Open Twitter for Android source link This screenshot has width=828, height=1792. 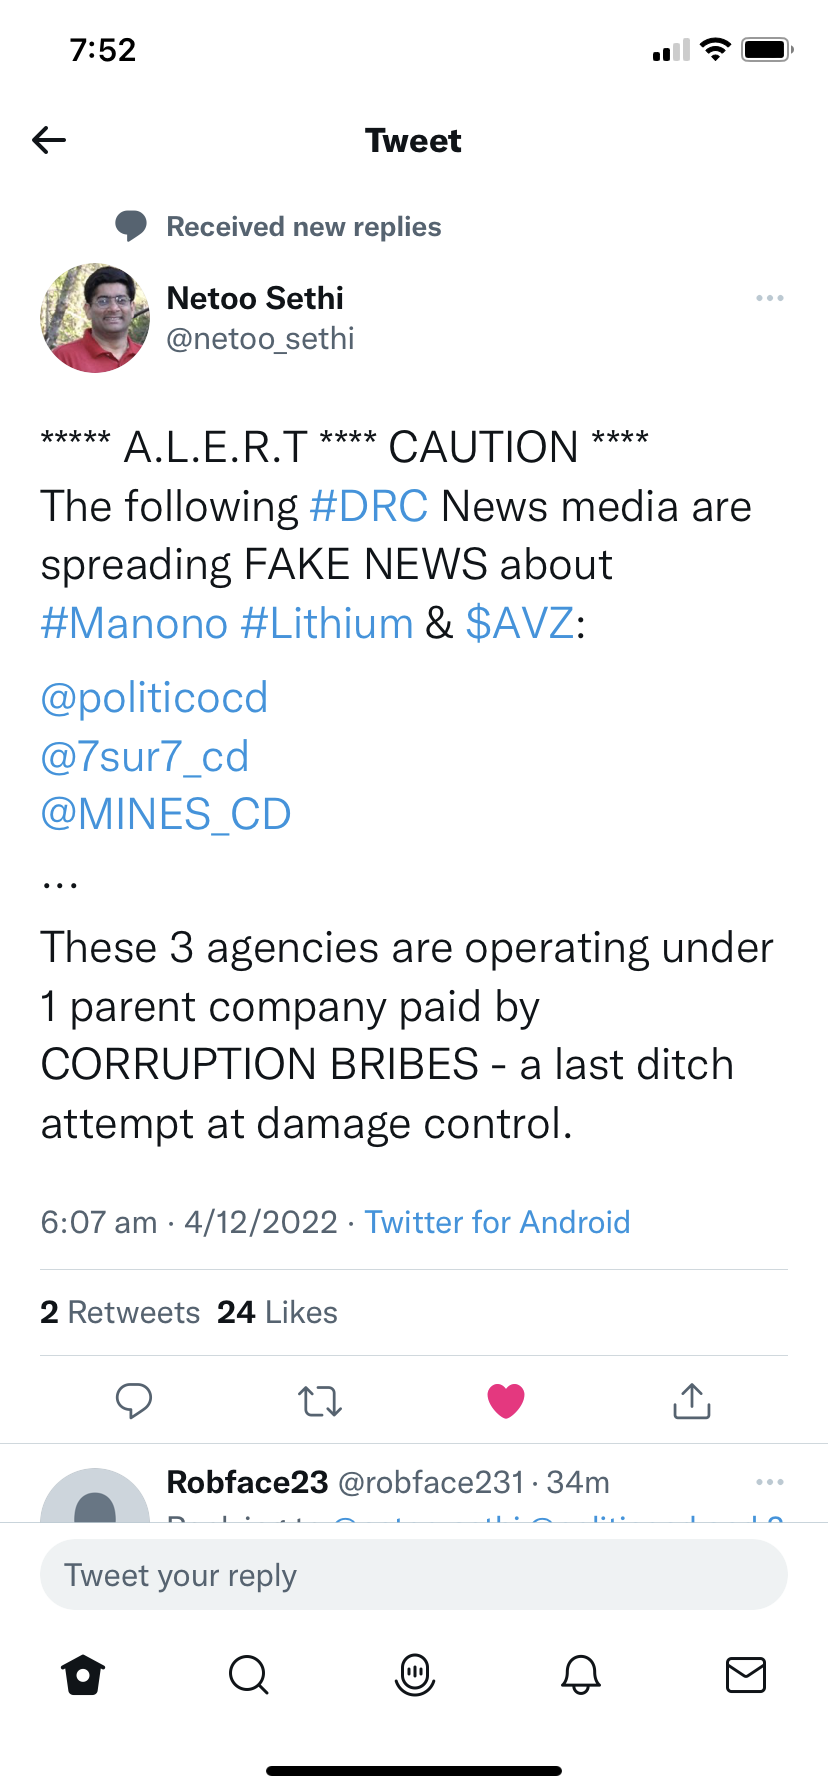click(497, 1222)
